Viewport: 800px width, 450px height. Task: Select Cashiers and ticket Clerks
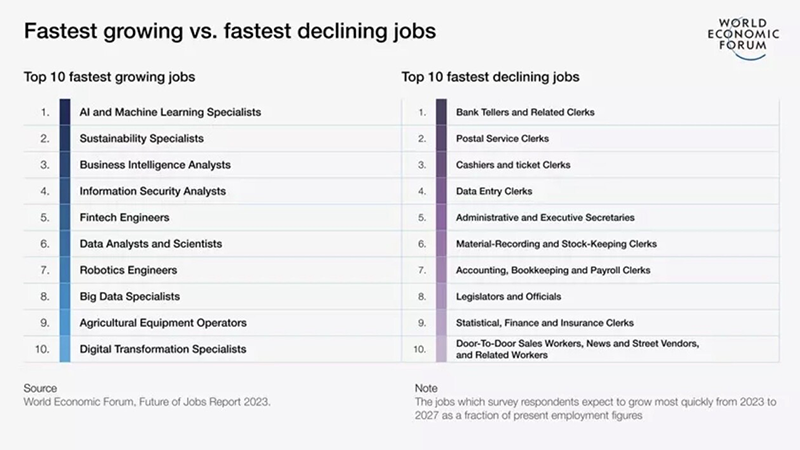click(513, 165)
